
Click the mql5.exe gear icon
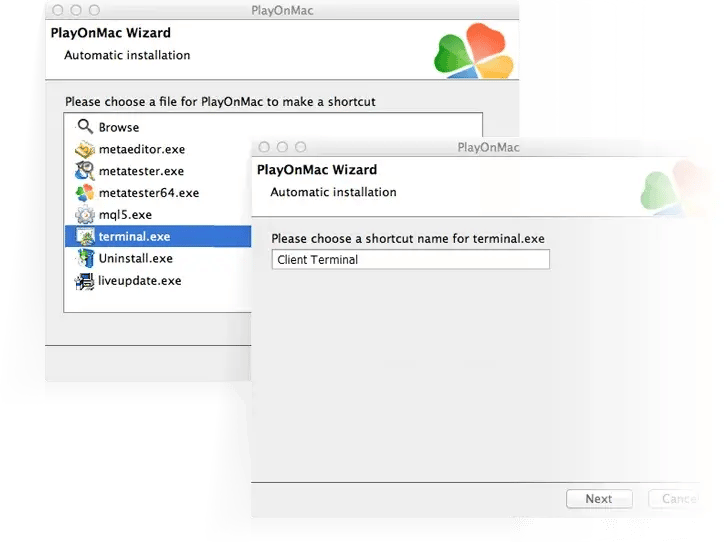[85, 214]
